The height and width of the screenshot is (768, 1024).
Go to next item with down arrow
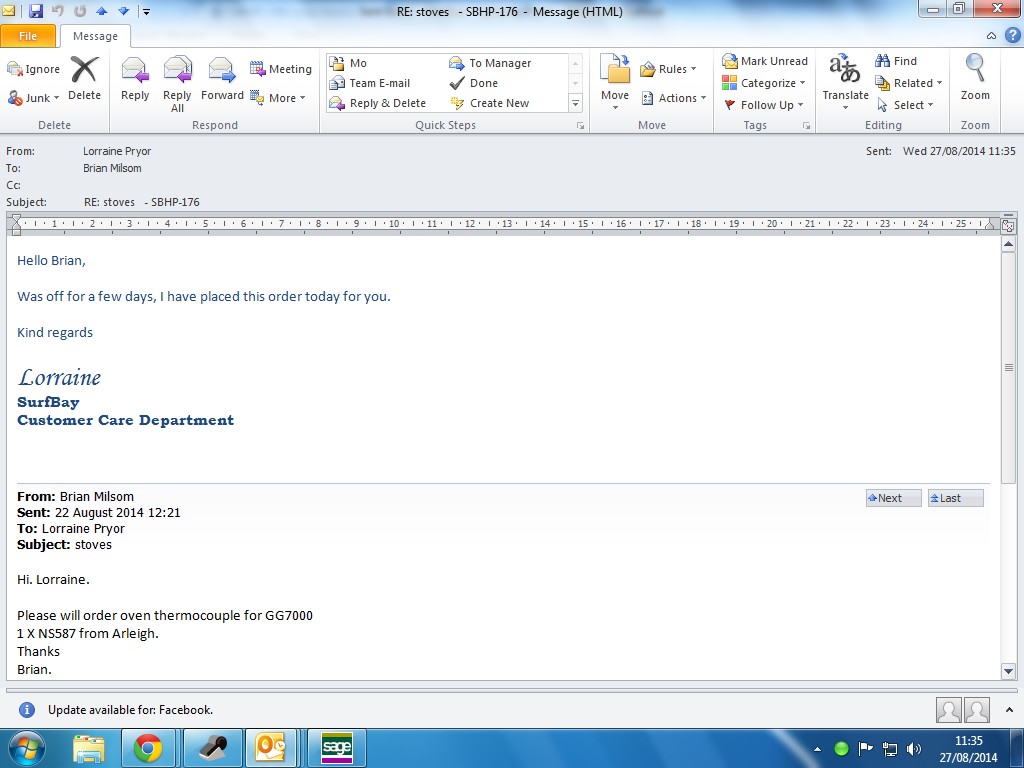coord(123,10)
